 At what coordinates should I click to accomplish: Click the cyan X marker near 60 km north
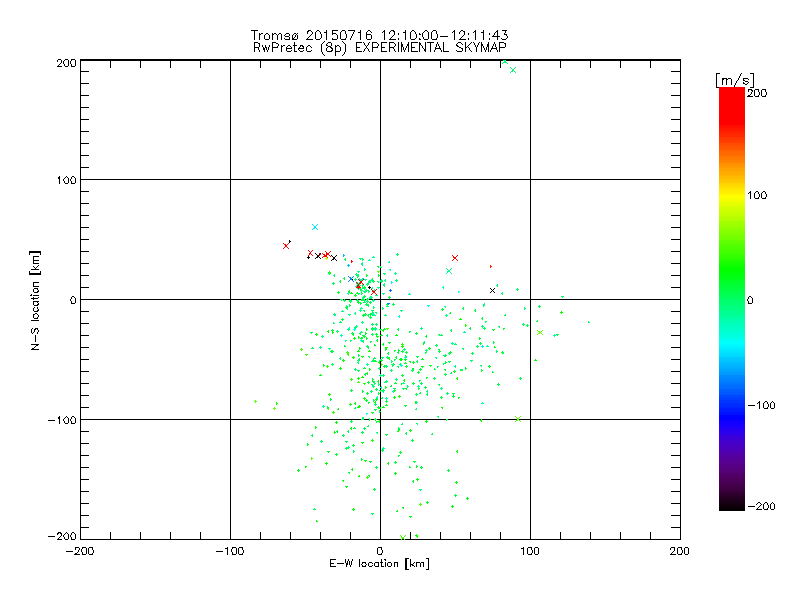315,227
